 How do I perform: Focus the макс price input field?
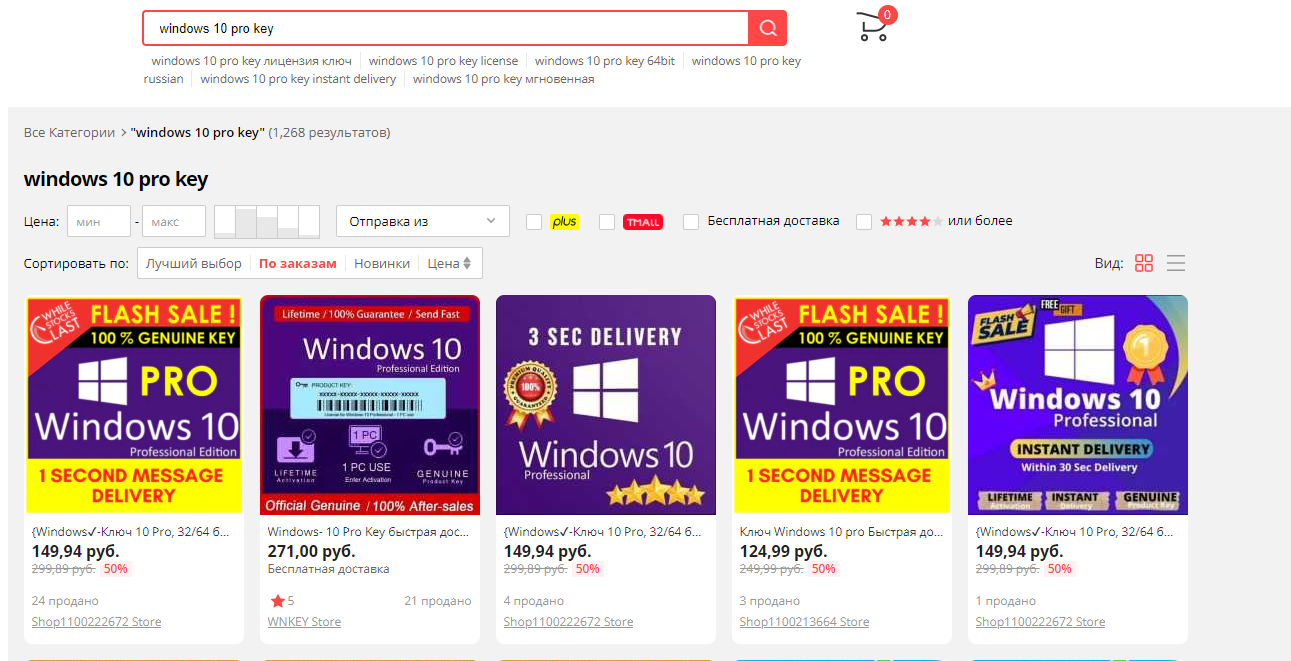click(174, 221)
